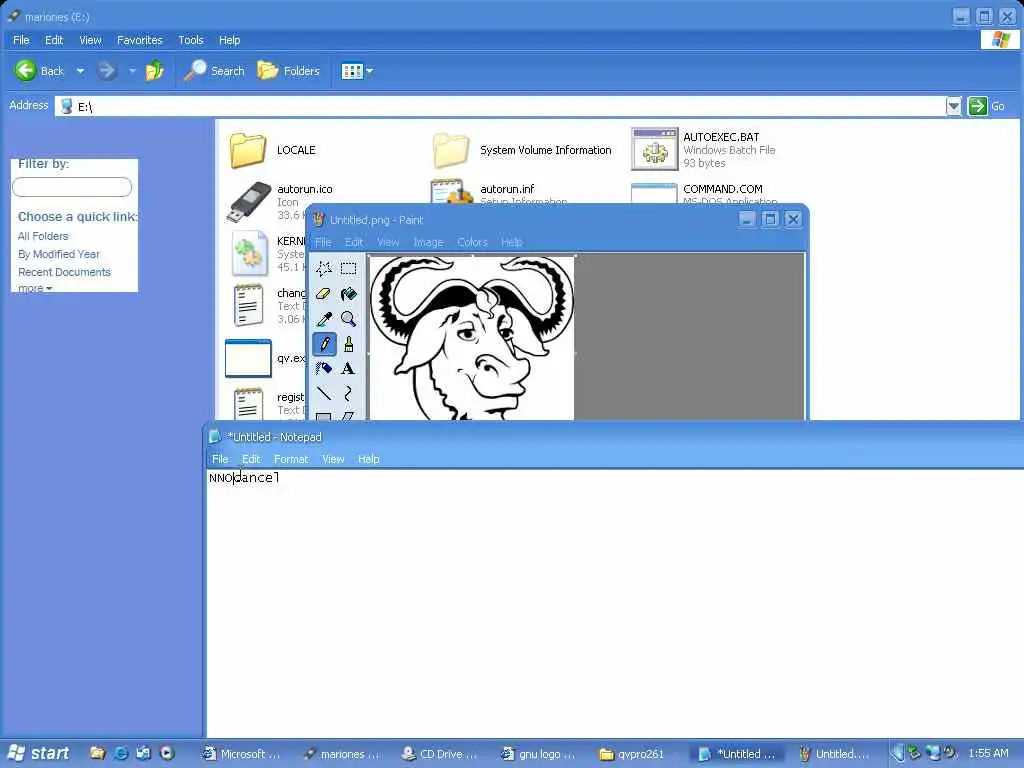Viewport: 1024px width, 768px height.
Task: Click the Start button
Action: tap(39, 753)
